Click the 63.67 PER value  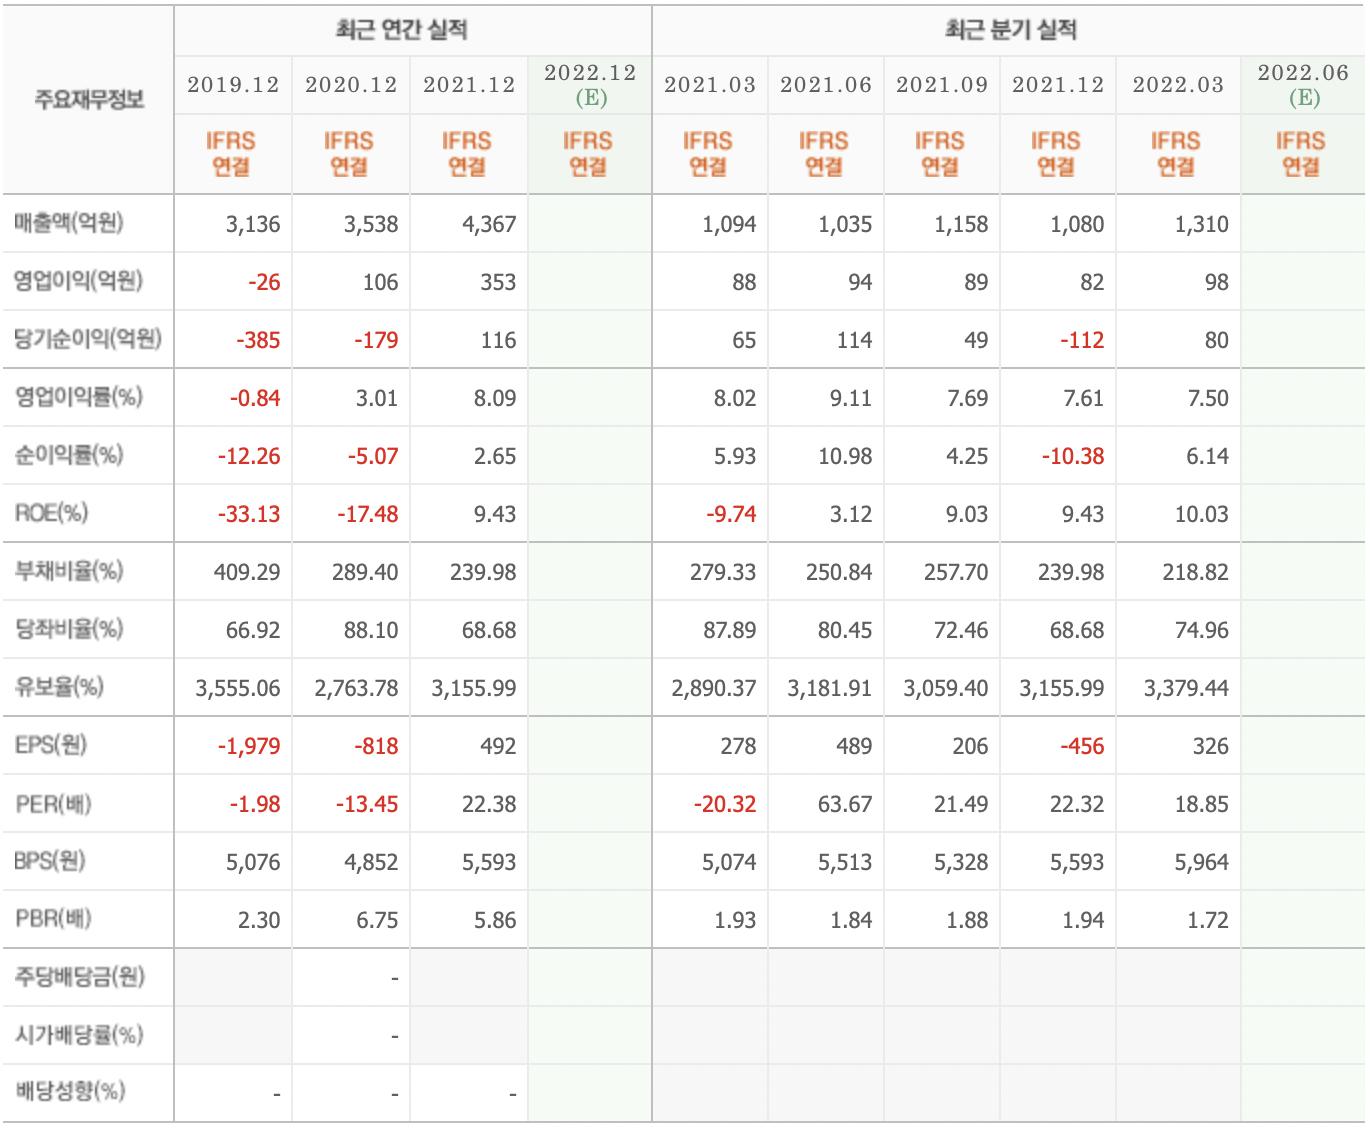point(845,804)
